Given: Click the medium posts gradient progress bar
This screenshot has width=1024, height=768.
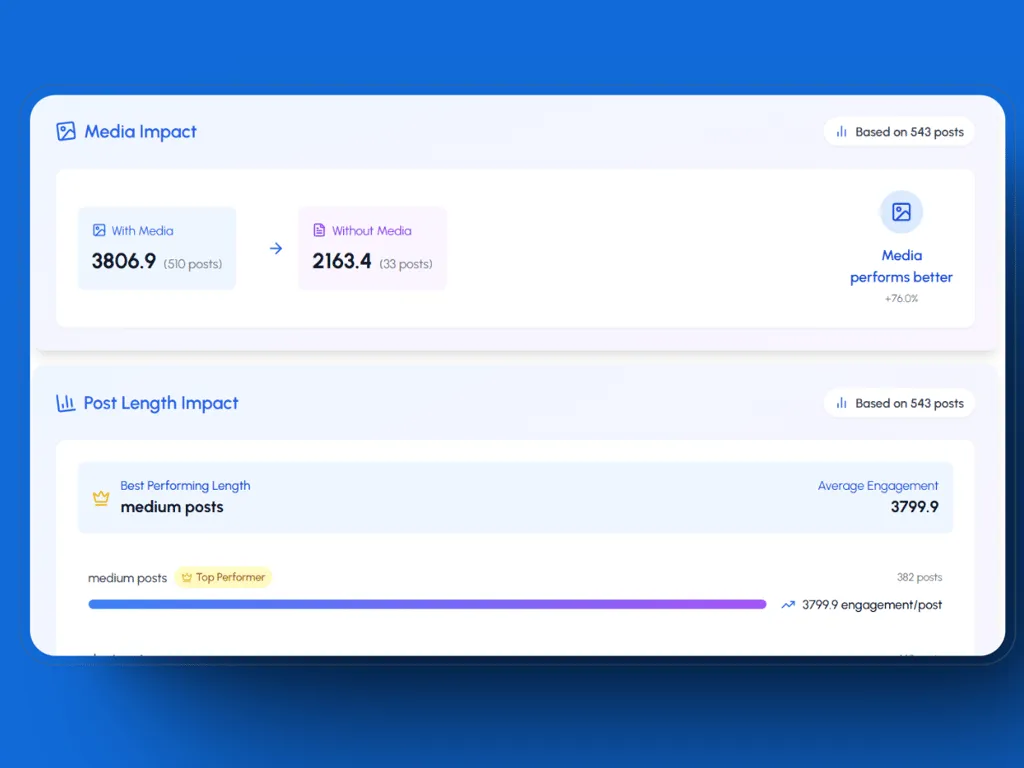Looking at the screenshot, I should click(x=427, y=604).
